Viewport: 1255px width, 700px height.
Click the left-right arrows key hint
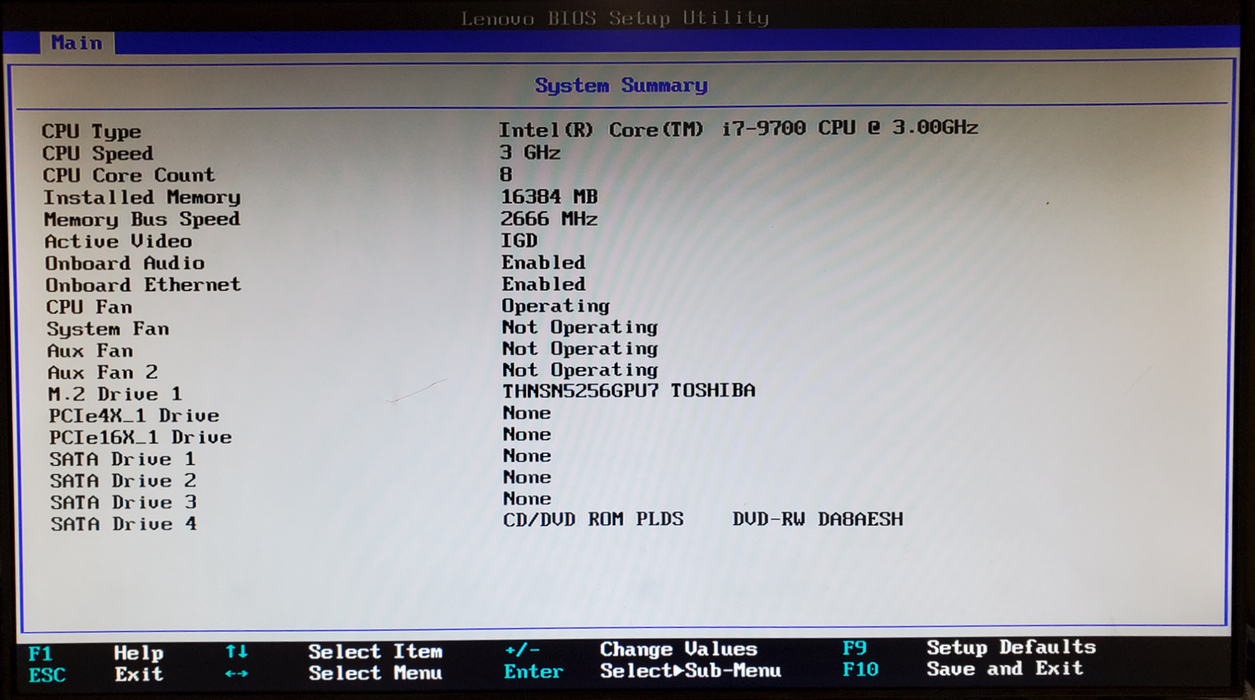[236, 674]
